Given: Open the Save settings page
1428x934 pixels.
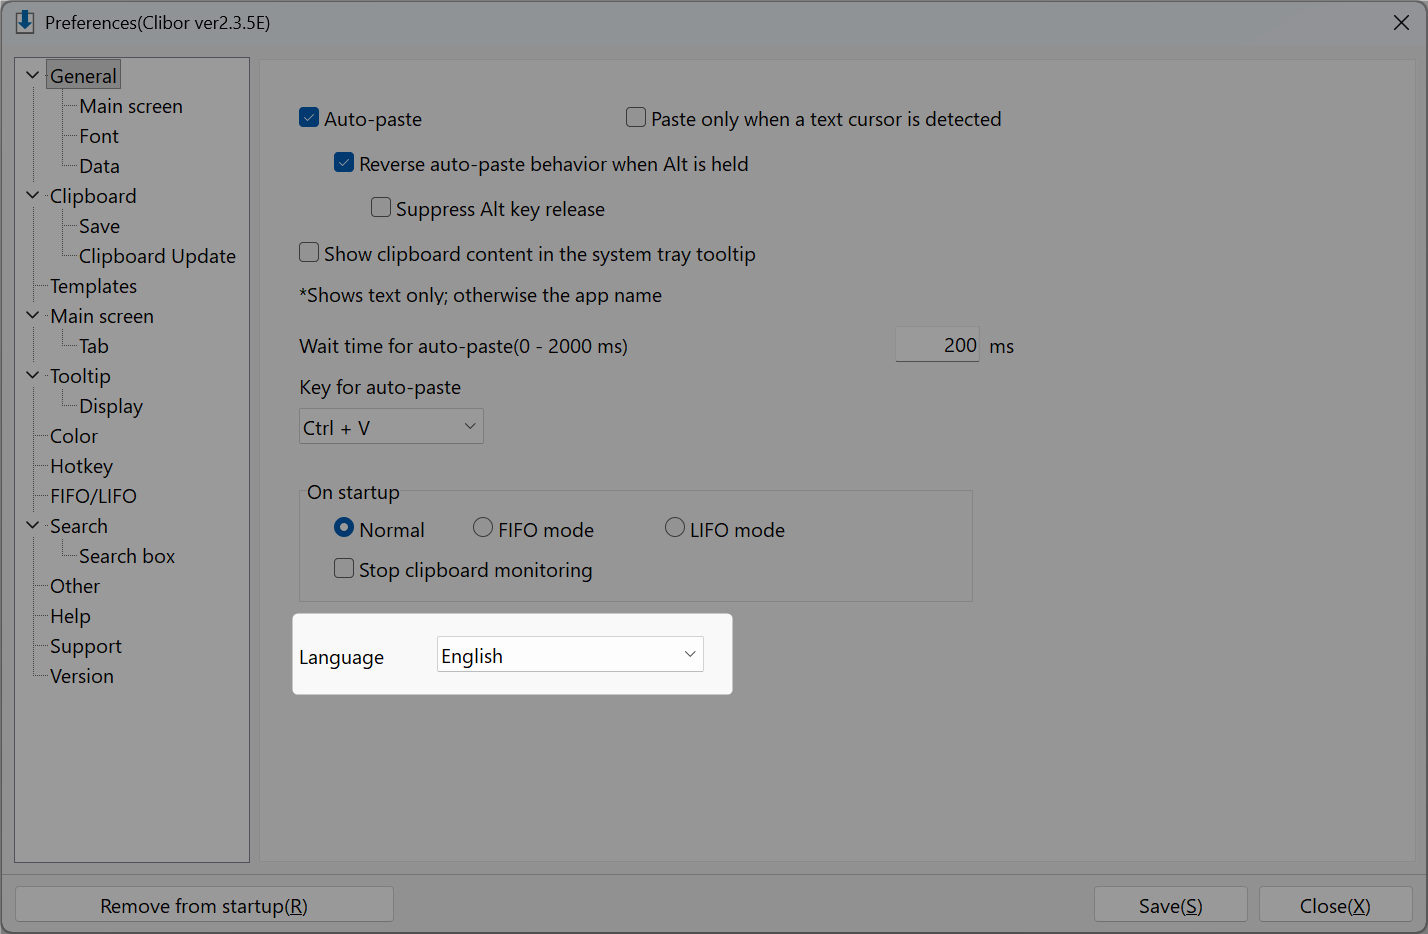Looking at the screenshot, I should tap(99, 226).
